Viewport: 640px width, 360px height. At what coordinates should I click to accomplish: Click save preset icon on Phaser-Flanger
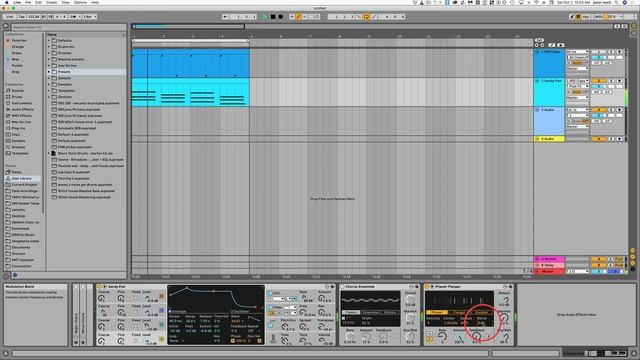click(510, 287)
